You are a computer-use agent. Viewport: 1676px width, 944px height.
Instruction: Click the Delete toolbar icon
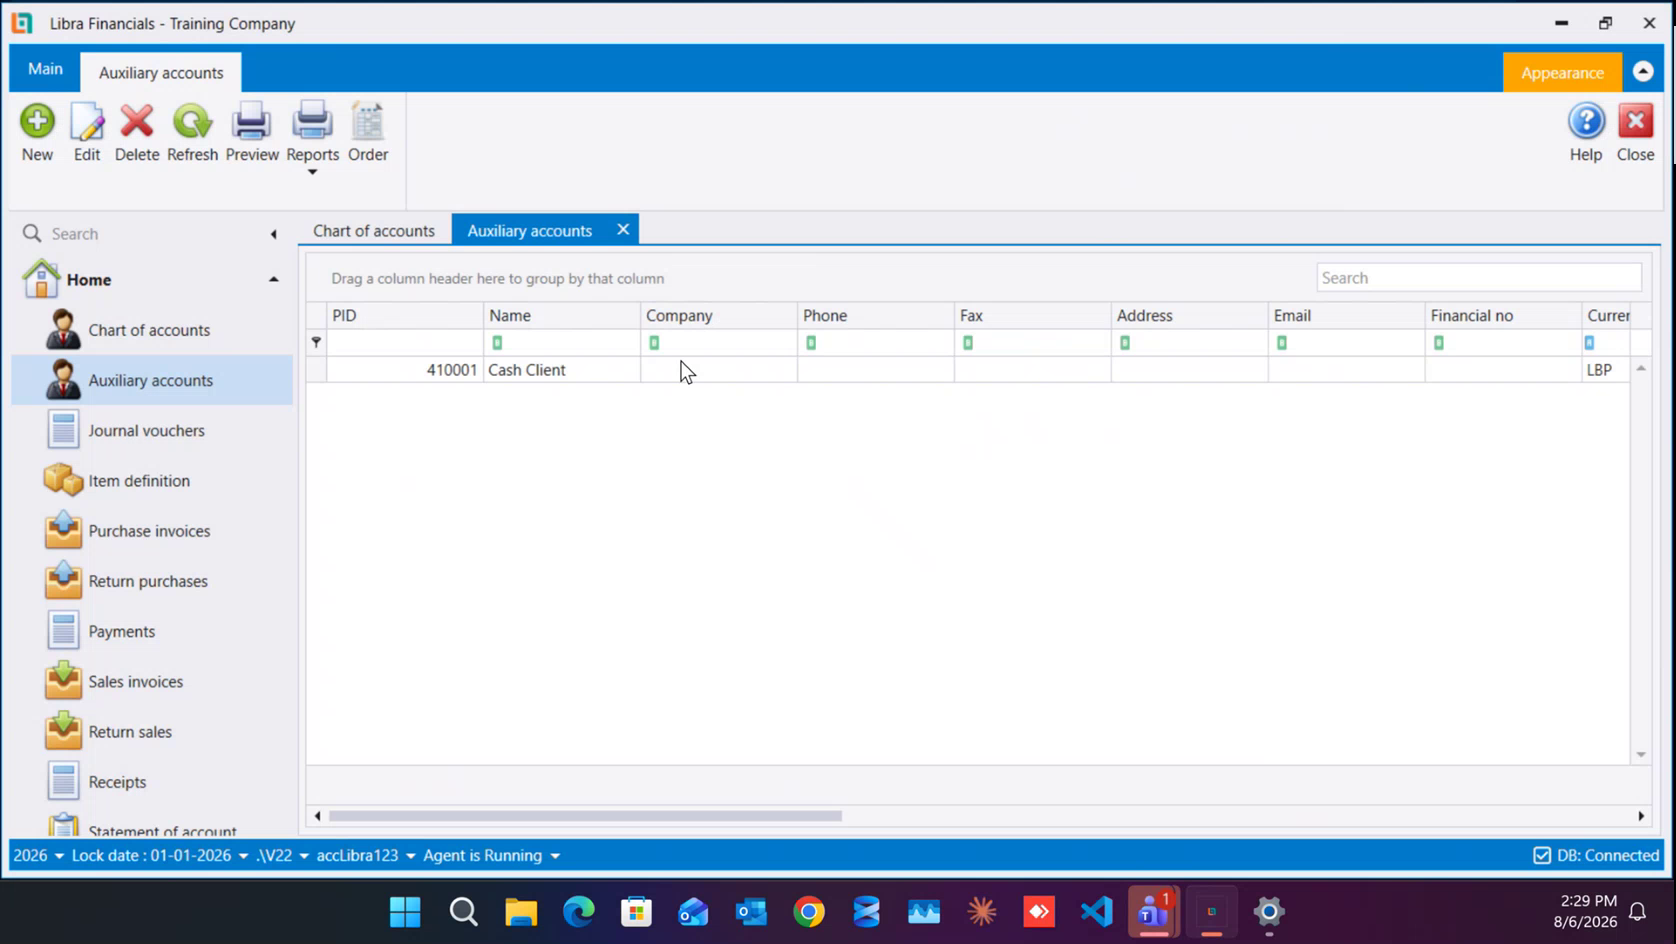tap(137, 122)
